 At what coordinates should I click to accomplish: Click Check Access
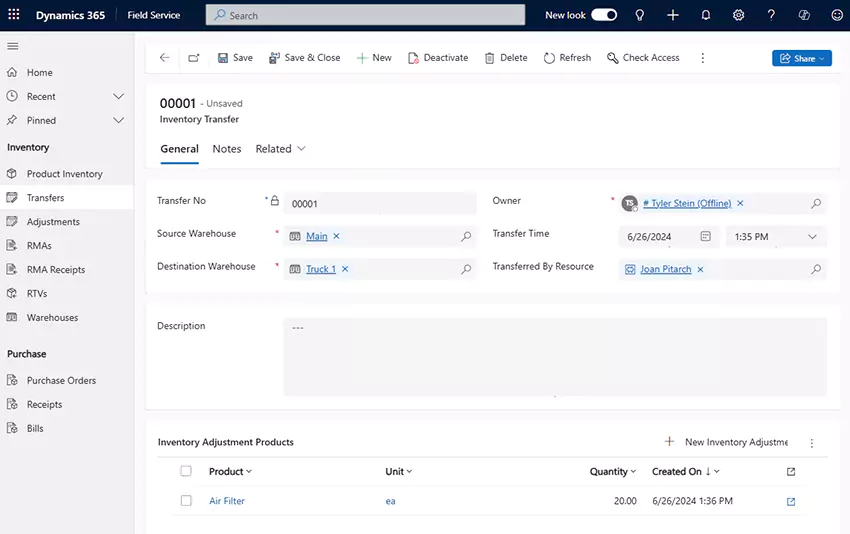click(643, 57)
